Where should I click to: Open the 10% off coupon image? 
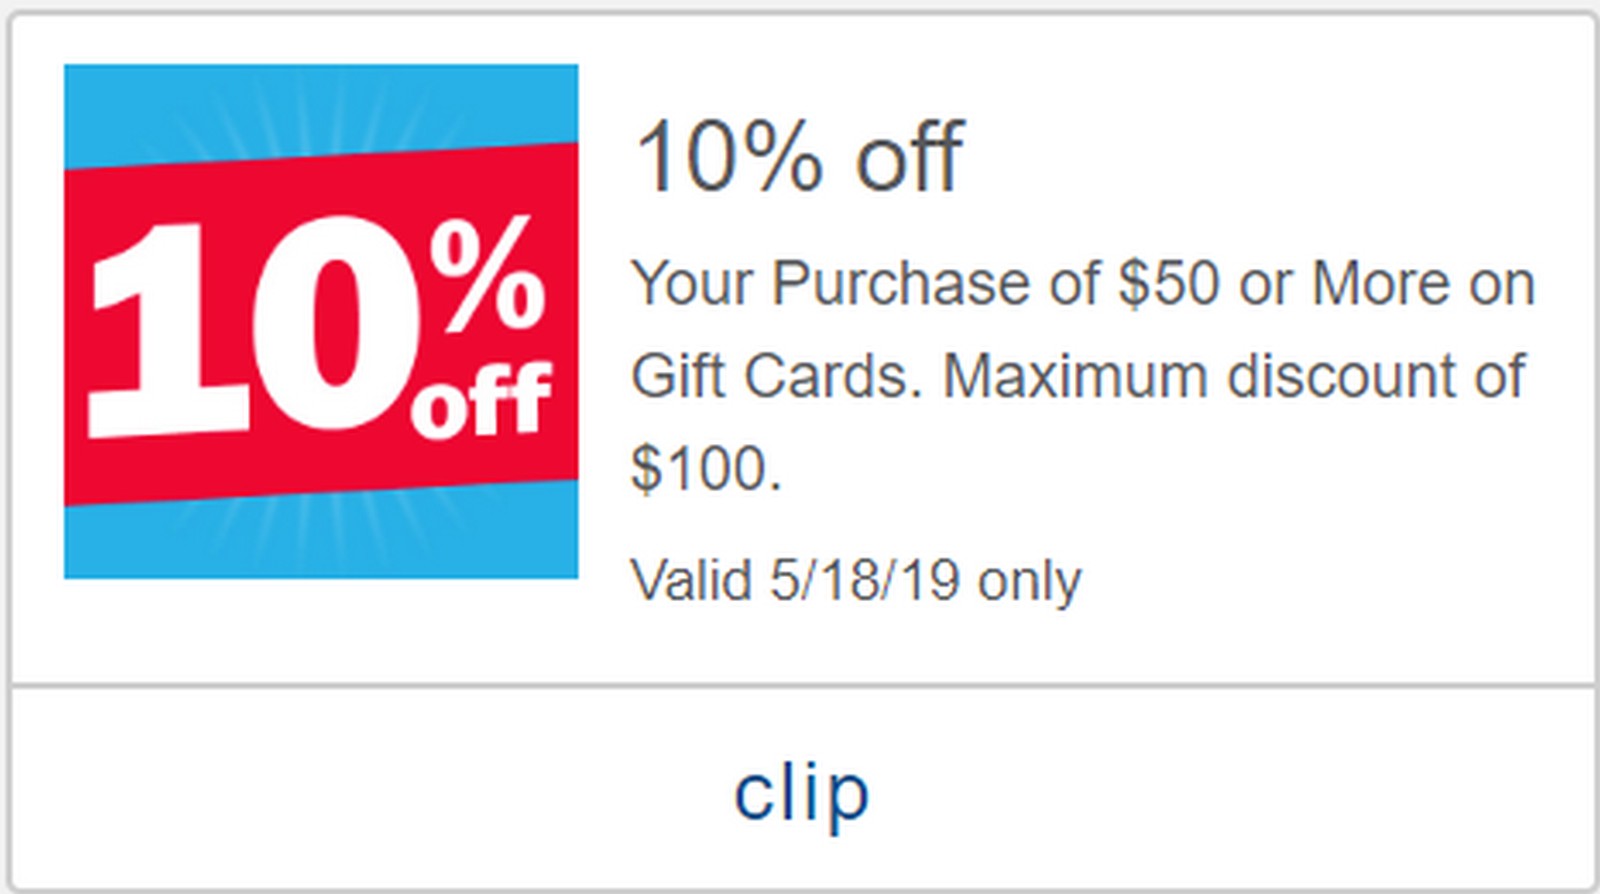[321, 321]
